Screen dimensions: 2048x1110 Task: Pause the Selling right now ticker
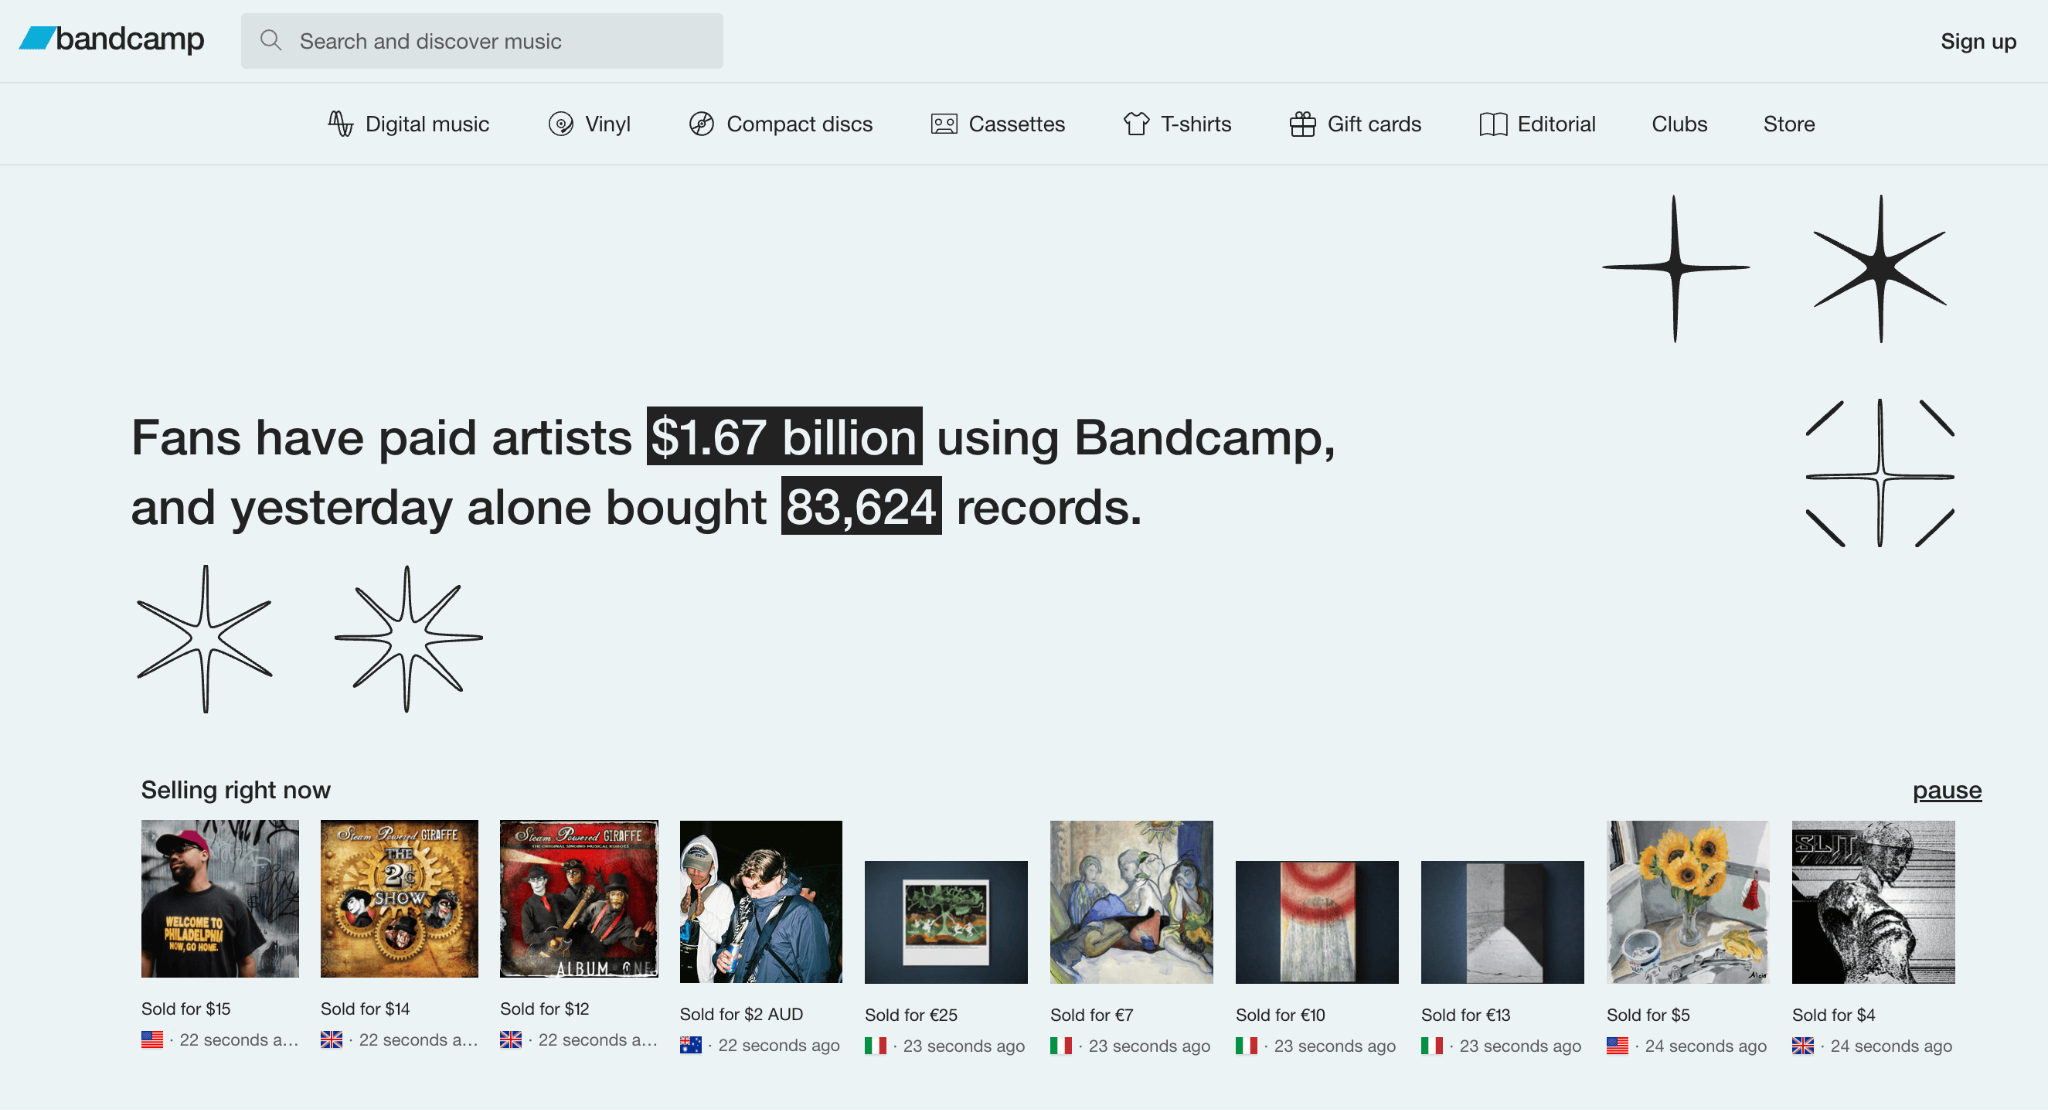tap(1945, 790)
